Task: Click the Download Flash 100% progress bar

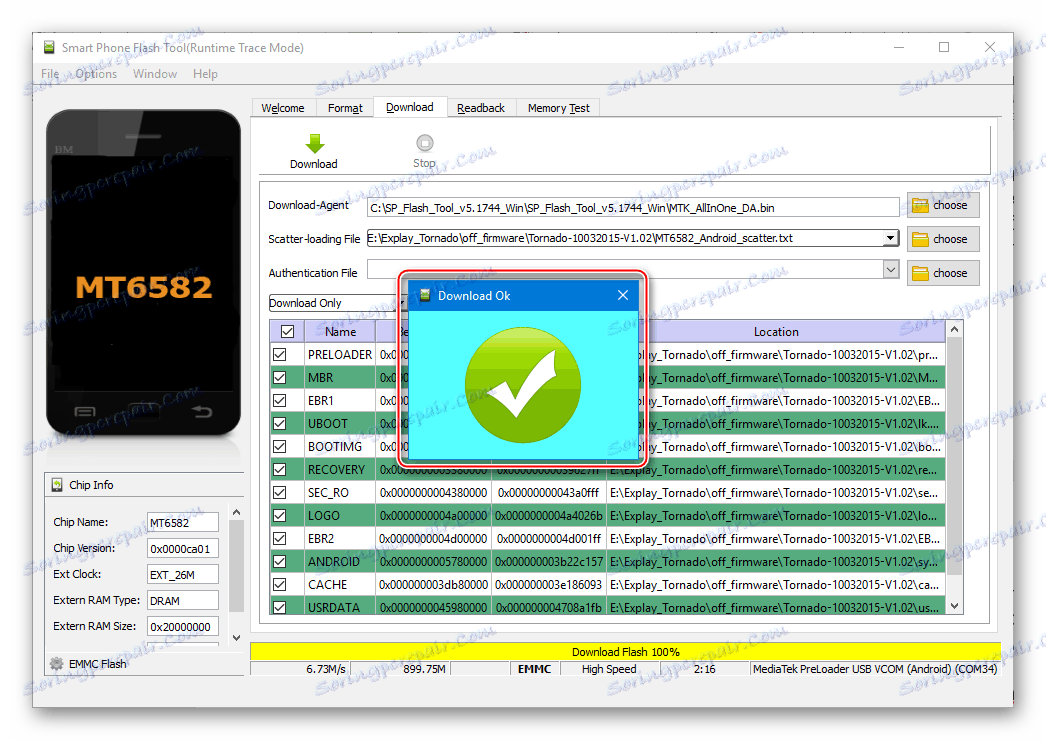Action: click(625, 652)
